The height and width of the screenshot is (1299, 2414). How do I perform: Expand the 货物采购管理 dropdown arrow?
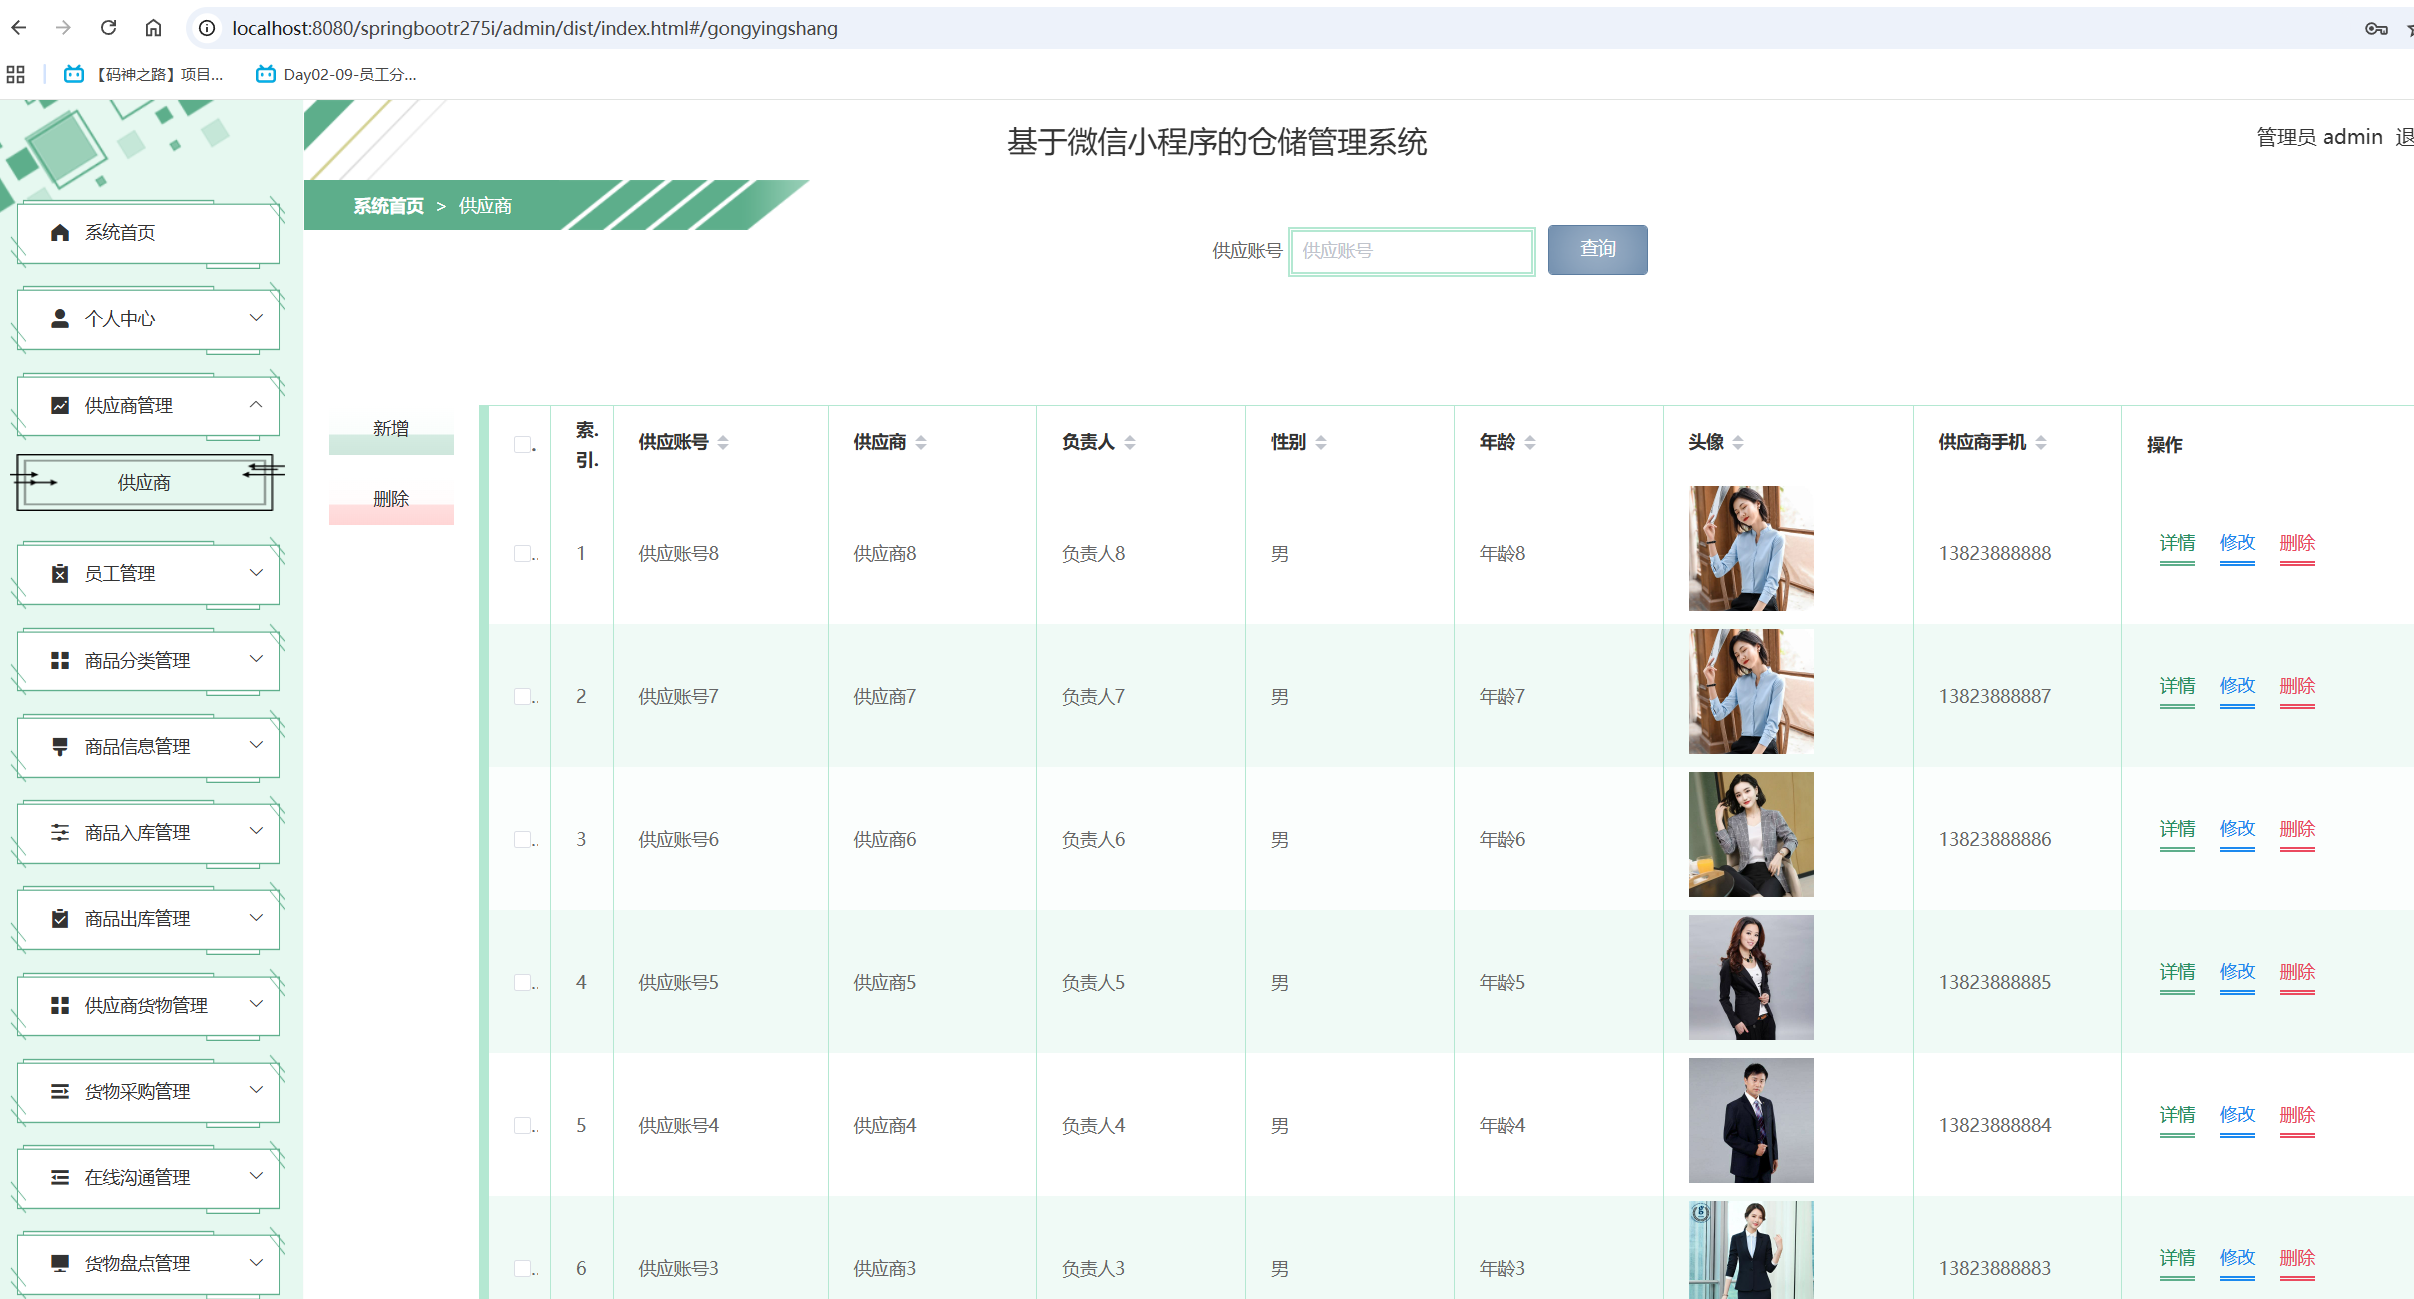click(256, 1090)
